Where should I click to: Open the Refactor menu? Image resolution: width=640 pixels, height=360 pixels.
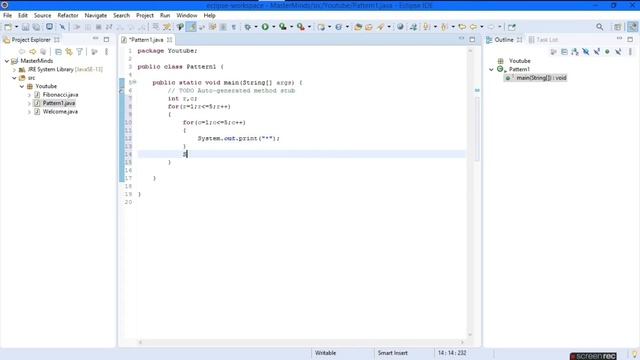point(68,16)
